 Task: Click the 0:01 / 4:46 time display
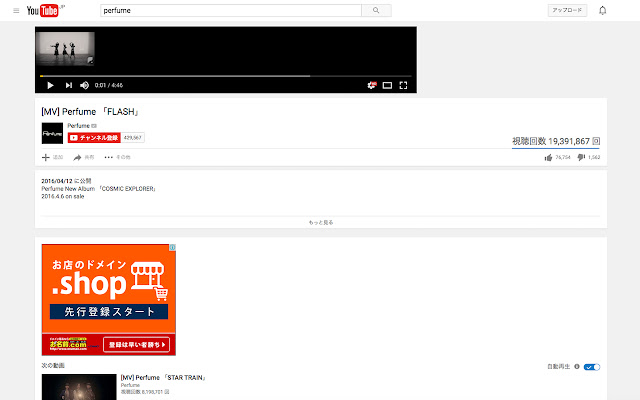(109, 85)
